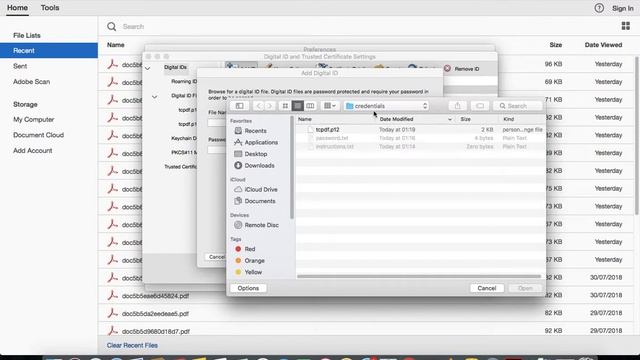The image size is (640, 360).
Task: Open Document Cloud under Storage
Action: pos(38,135)
